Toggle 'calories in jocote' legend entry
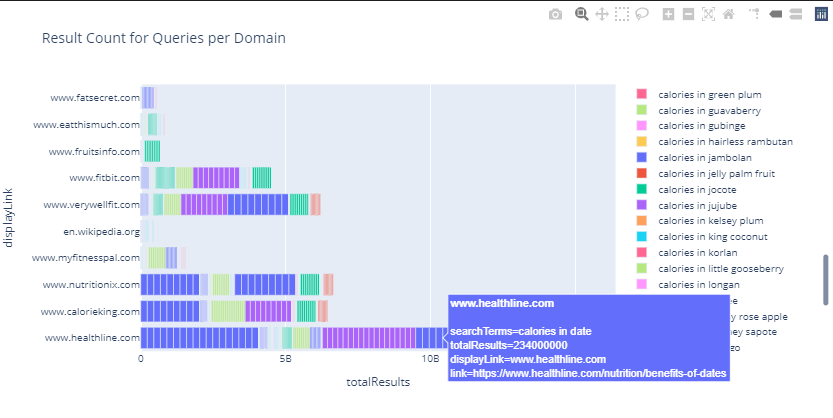Viewport: 833px width, 418px height. (x=686, y=190)
